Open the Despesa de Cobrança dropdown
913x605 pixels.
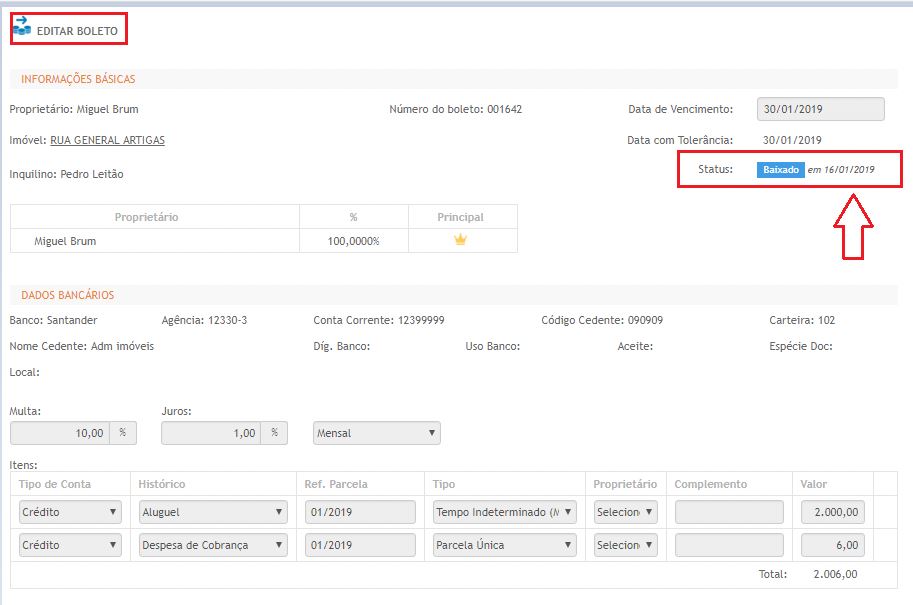point(213,545)
